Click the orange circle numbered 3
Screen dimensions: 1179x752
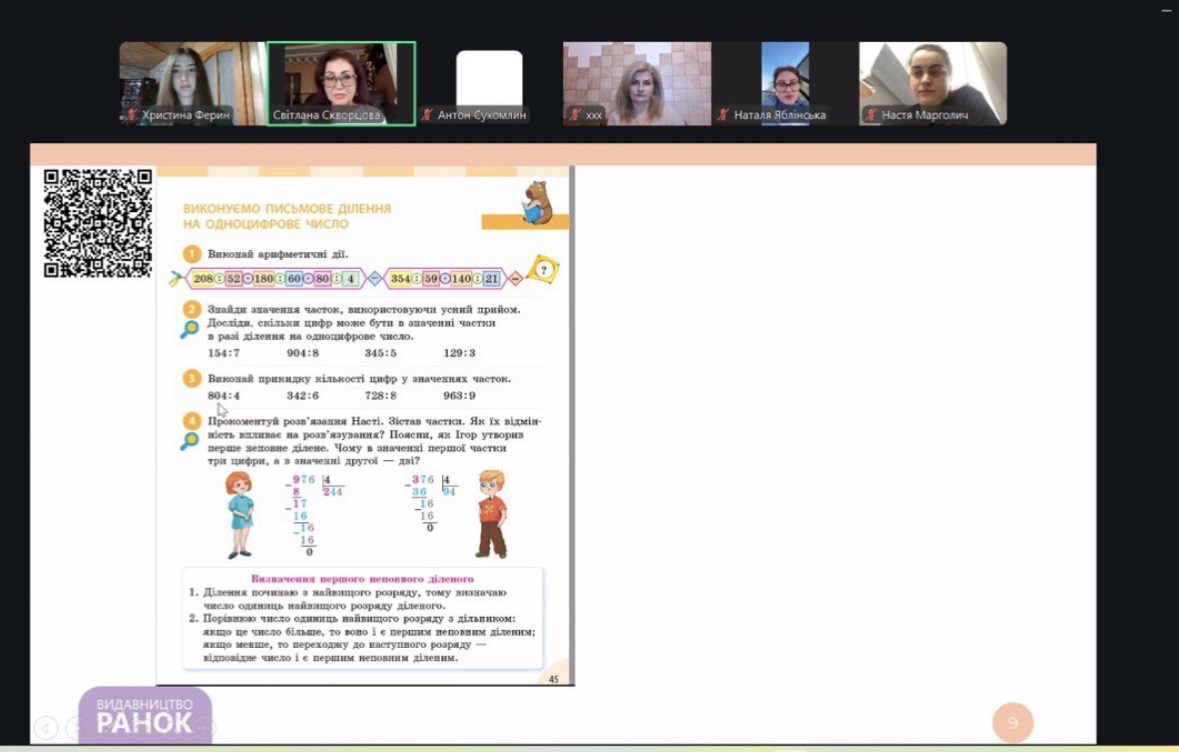pyautogui.click(x=191, y=378)
